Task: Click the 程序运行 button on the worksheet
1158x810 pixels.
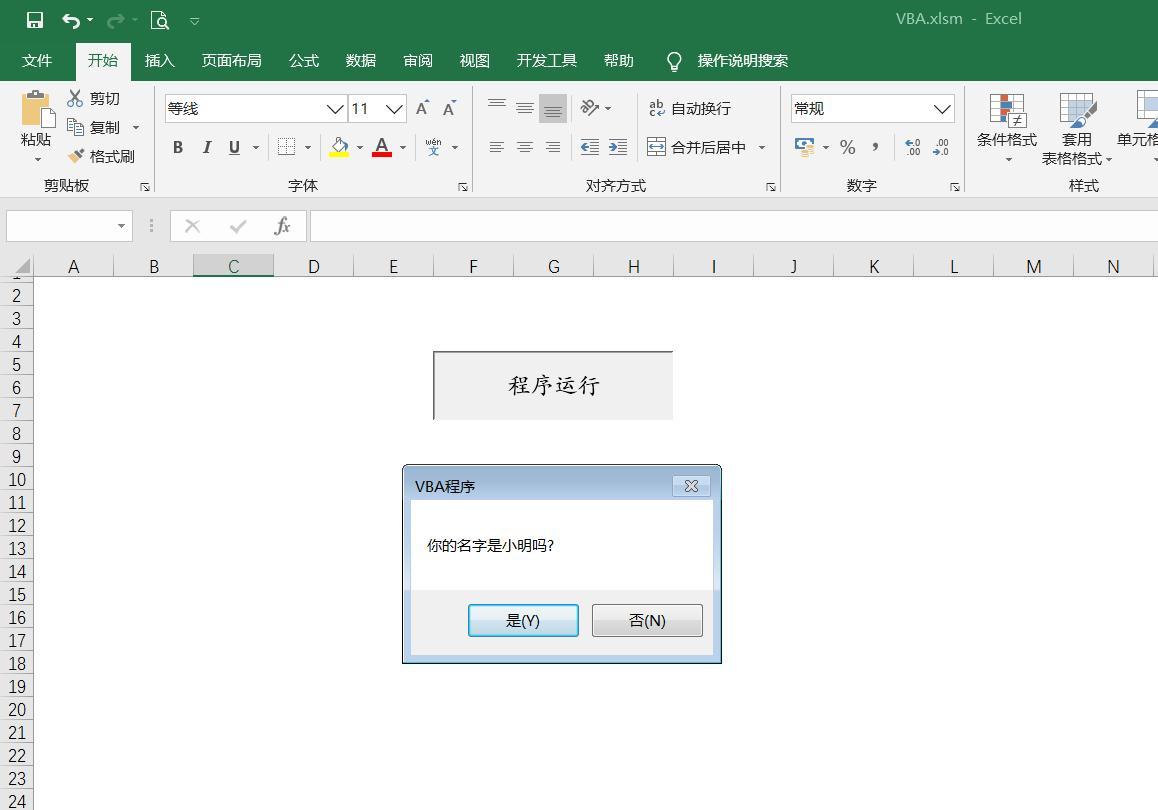Action: (552, 385)
